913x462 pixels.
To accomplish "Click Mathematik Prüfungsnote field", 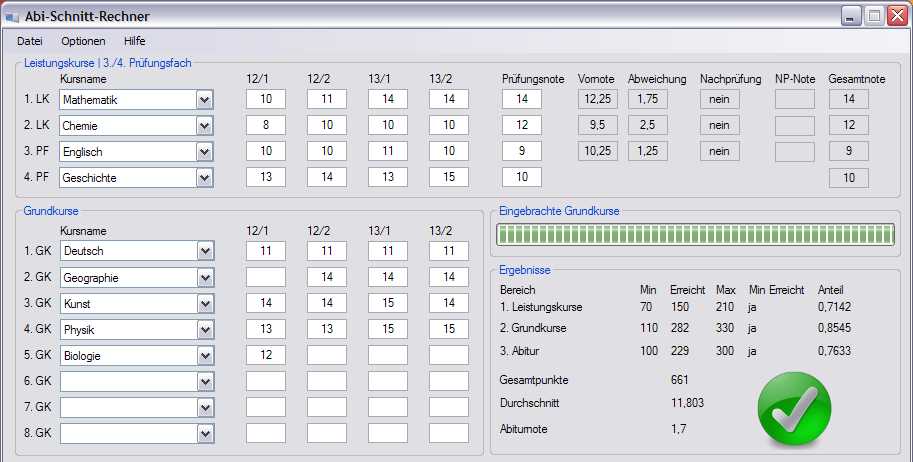I will pos(522,99).
